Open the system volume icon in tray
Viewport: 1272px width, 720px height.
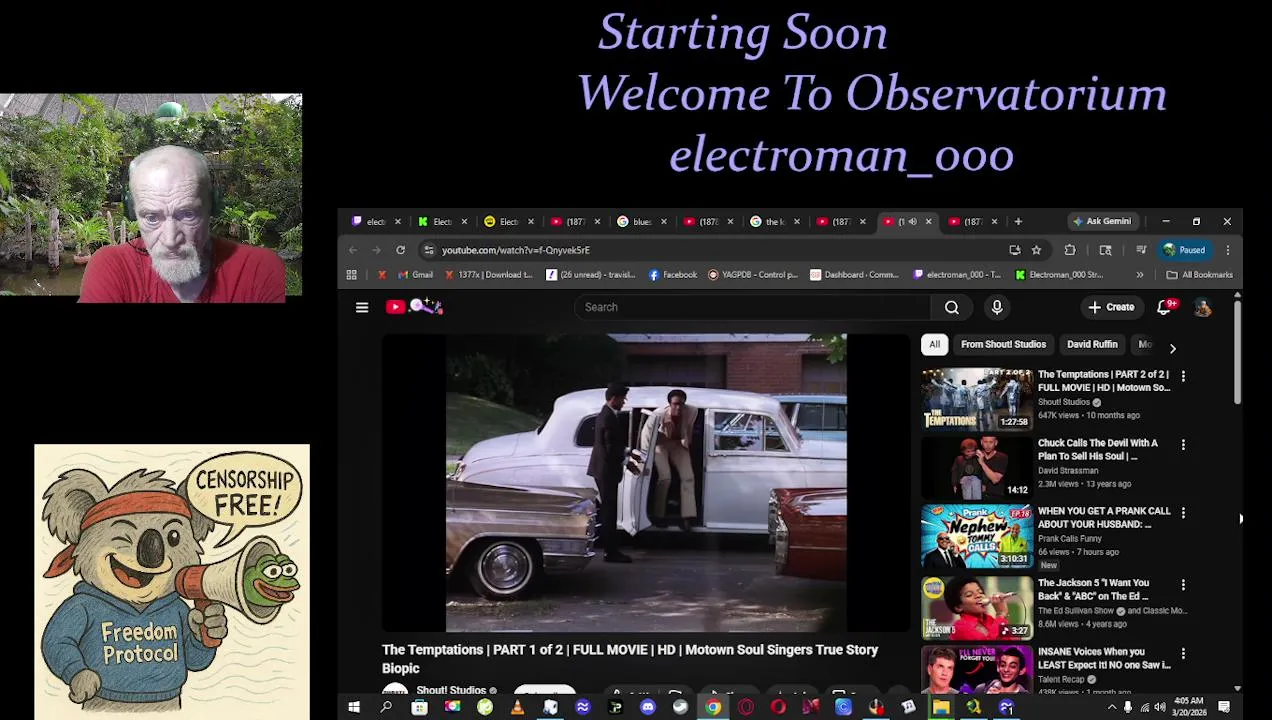pyautogui.click(x=1160, y=707)
